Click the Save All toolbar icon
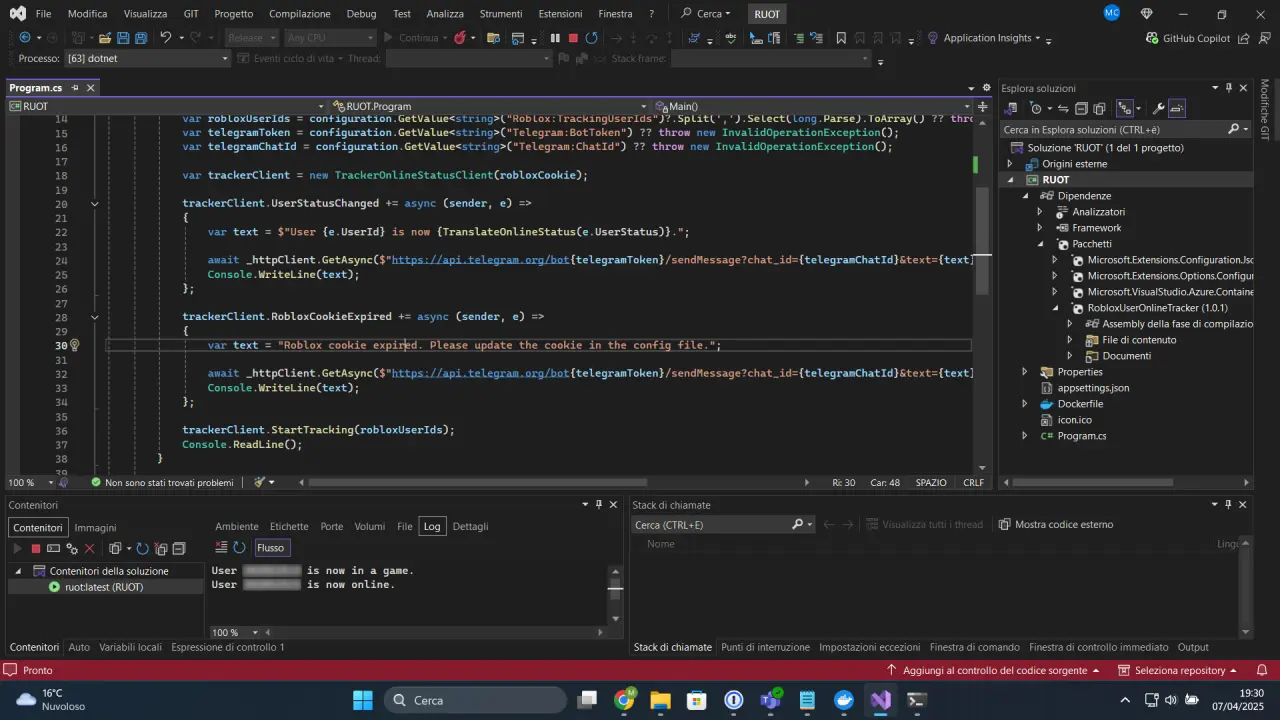Image resolution: width=1280 pixels, height=720 pixels. [141, 38]
